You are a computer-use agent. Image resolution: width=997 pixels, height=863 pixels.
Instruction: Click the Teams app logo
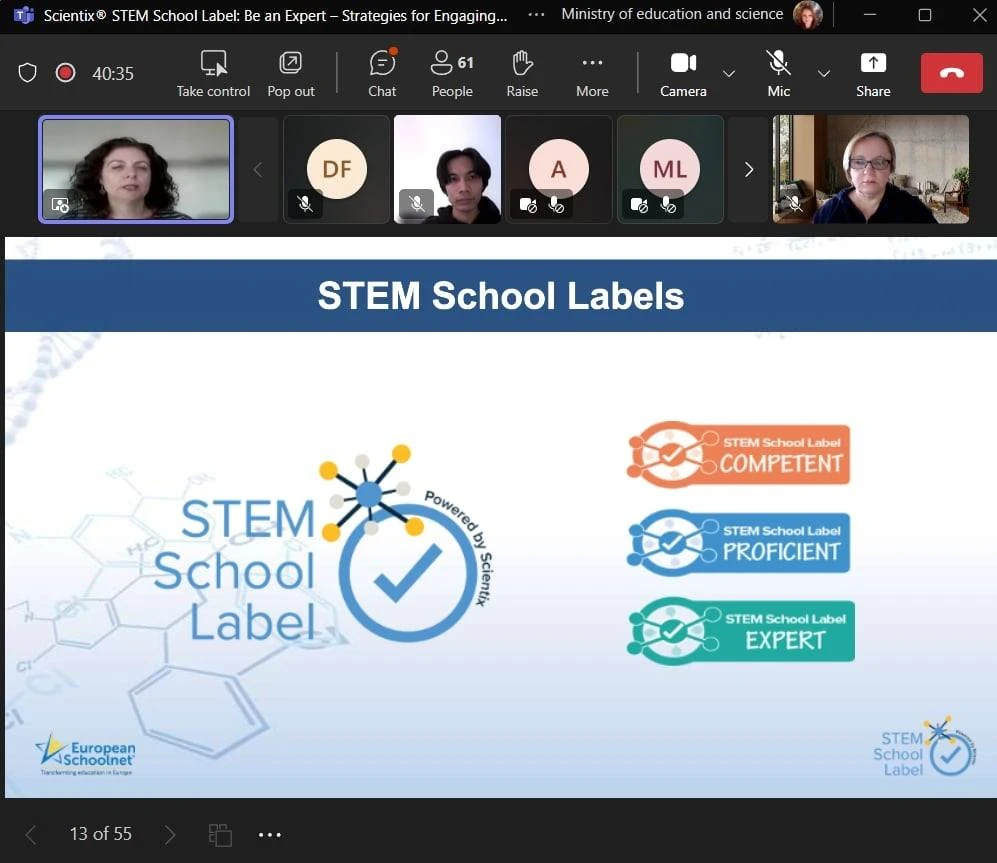coord(24,15)
